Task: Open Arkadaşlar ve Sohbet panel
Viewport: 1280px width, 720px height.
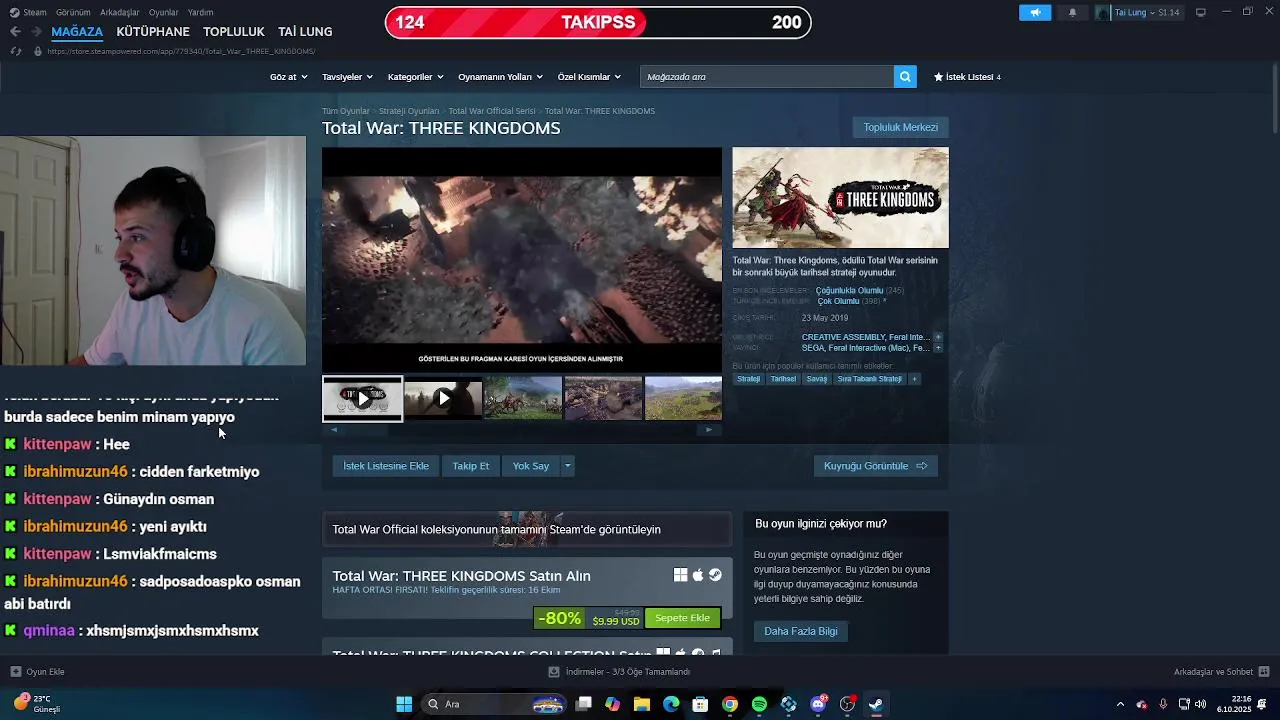Action: point(1222,672)
